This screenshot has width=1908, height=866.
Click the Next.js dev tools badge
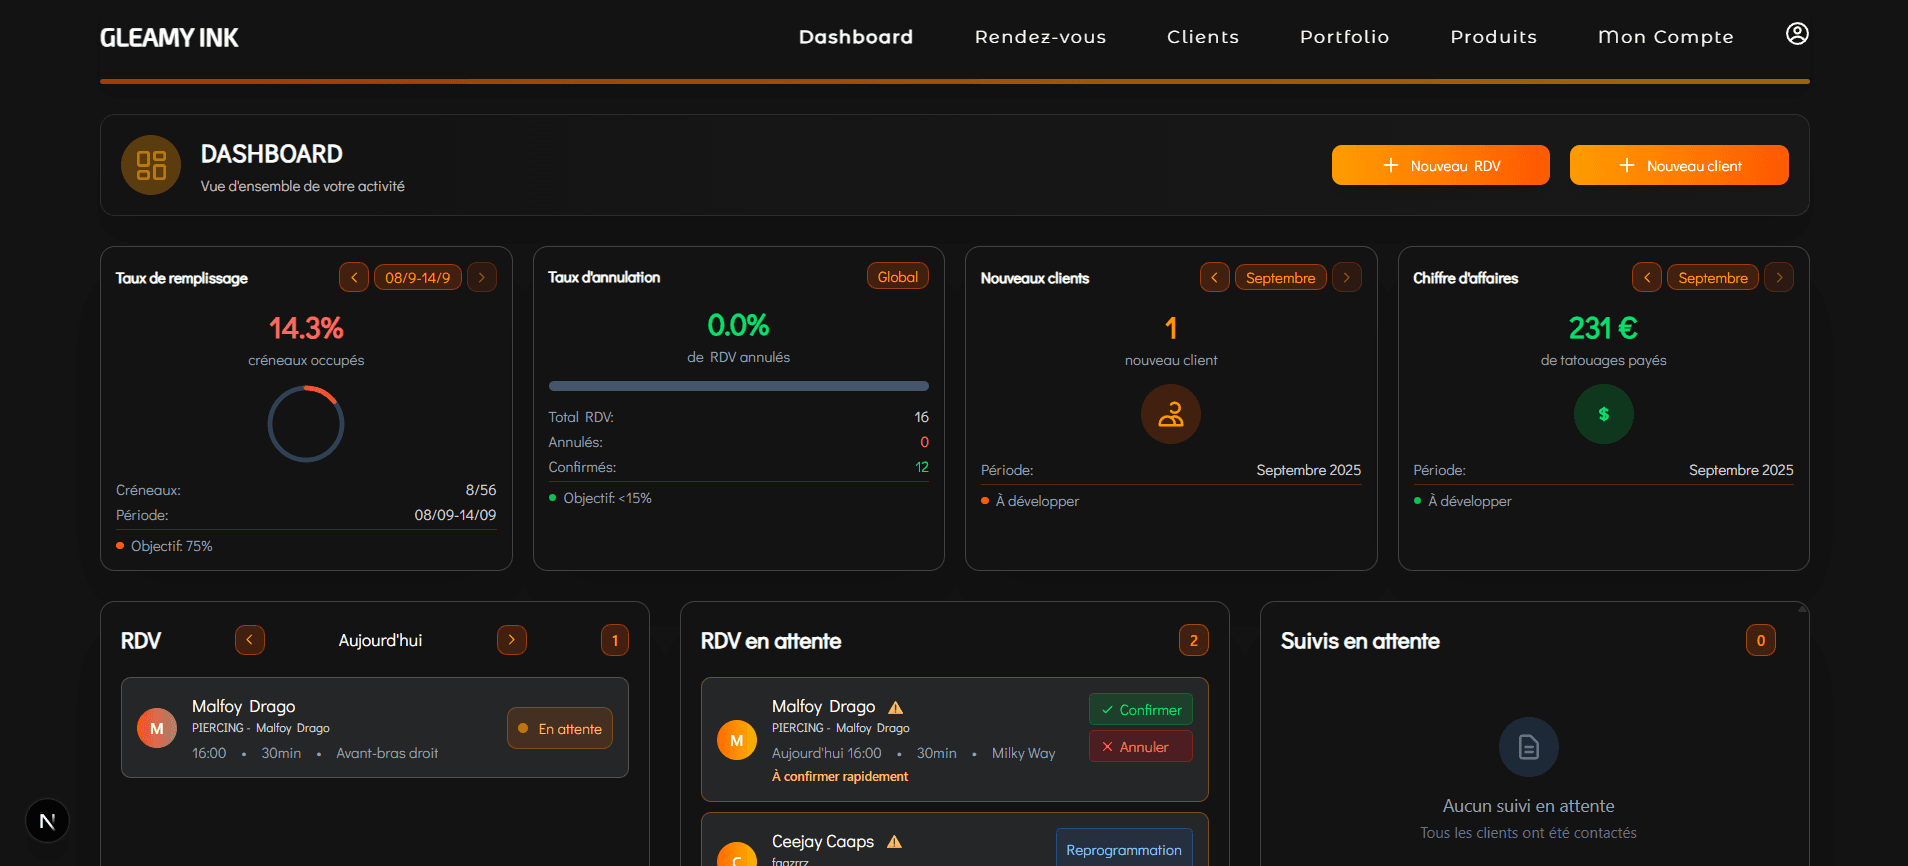pos(47,821)
